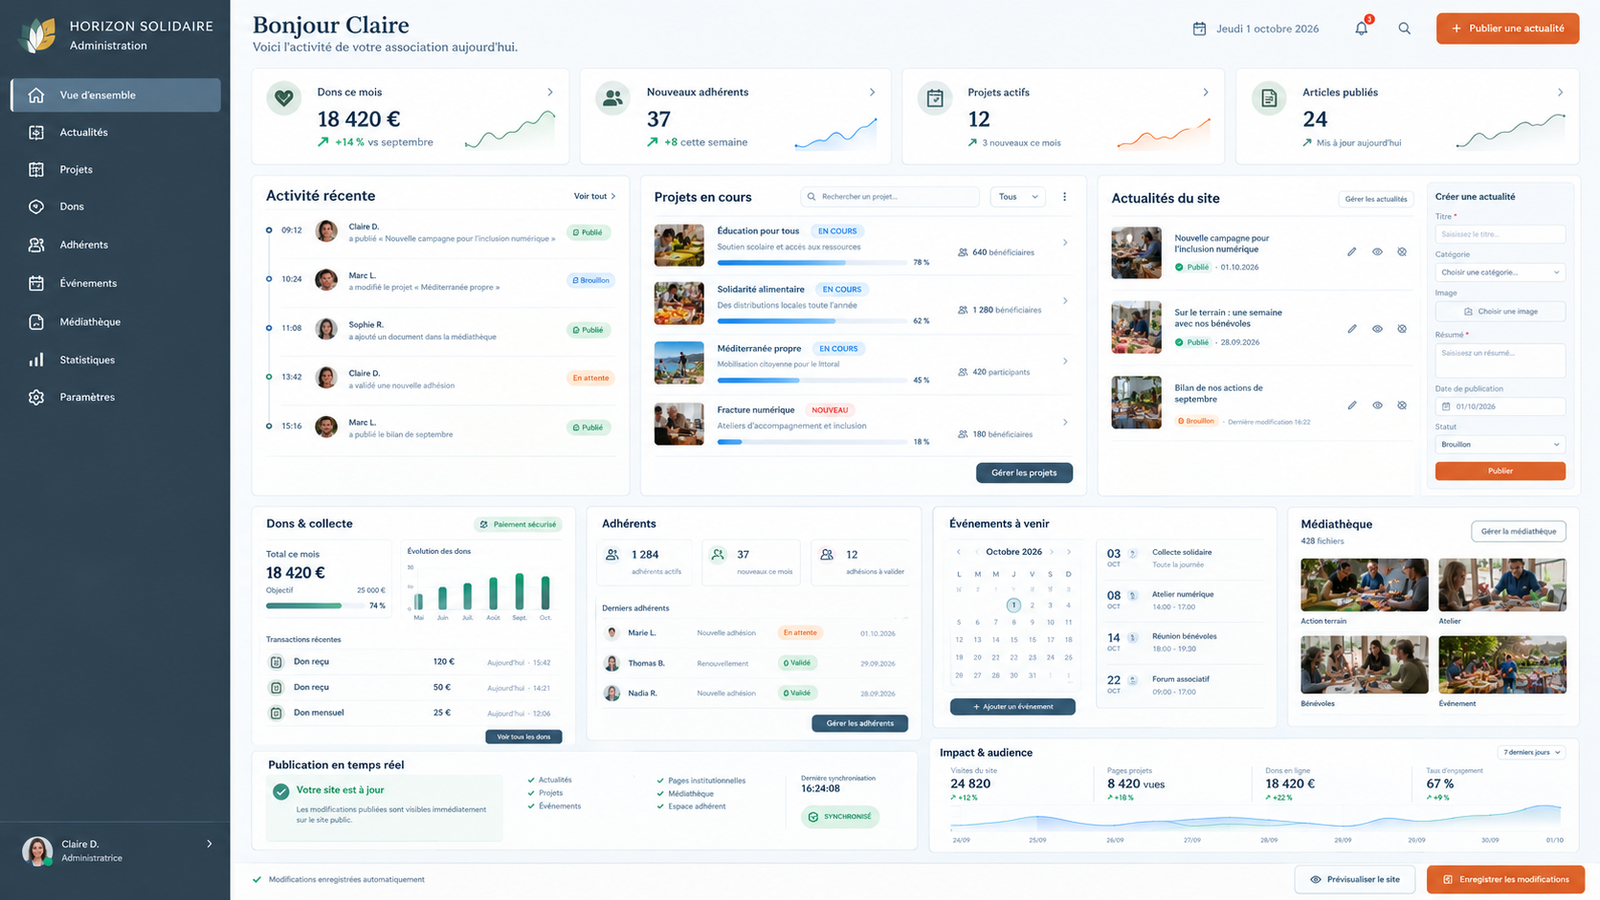Screen dimensions: 1600x900
Task: Click Claire D. profile avatar in sidebar
Action: (38, 851)
